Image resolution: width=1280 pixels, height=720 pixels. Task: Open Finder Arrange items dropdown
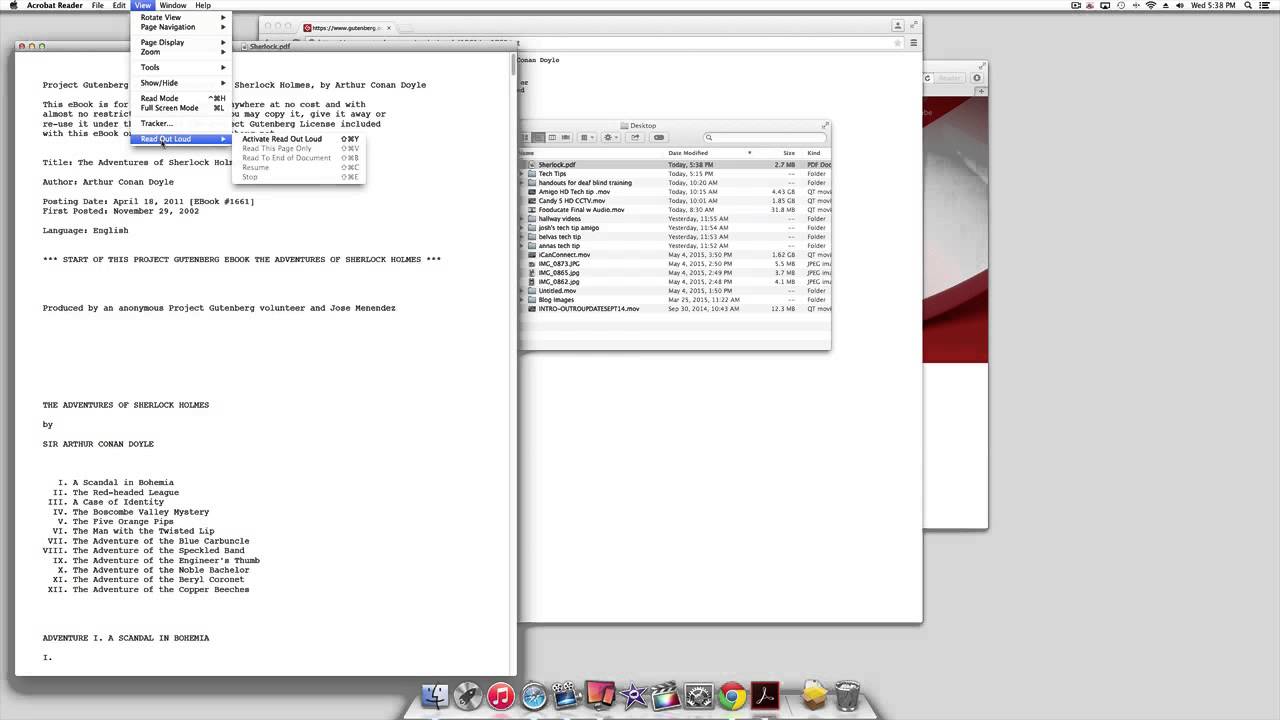[x=587, y=137]
